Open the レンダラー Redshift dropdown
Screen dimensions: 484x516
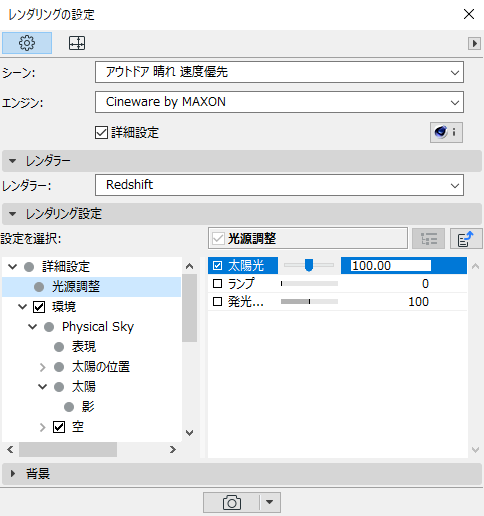point(279,185)
